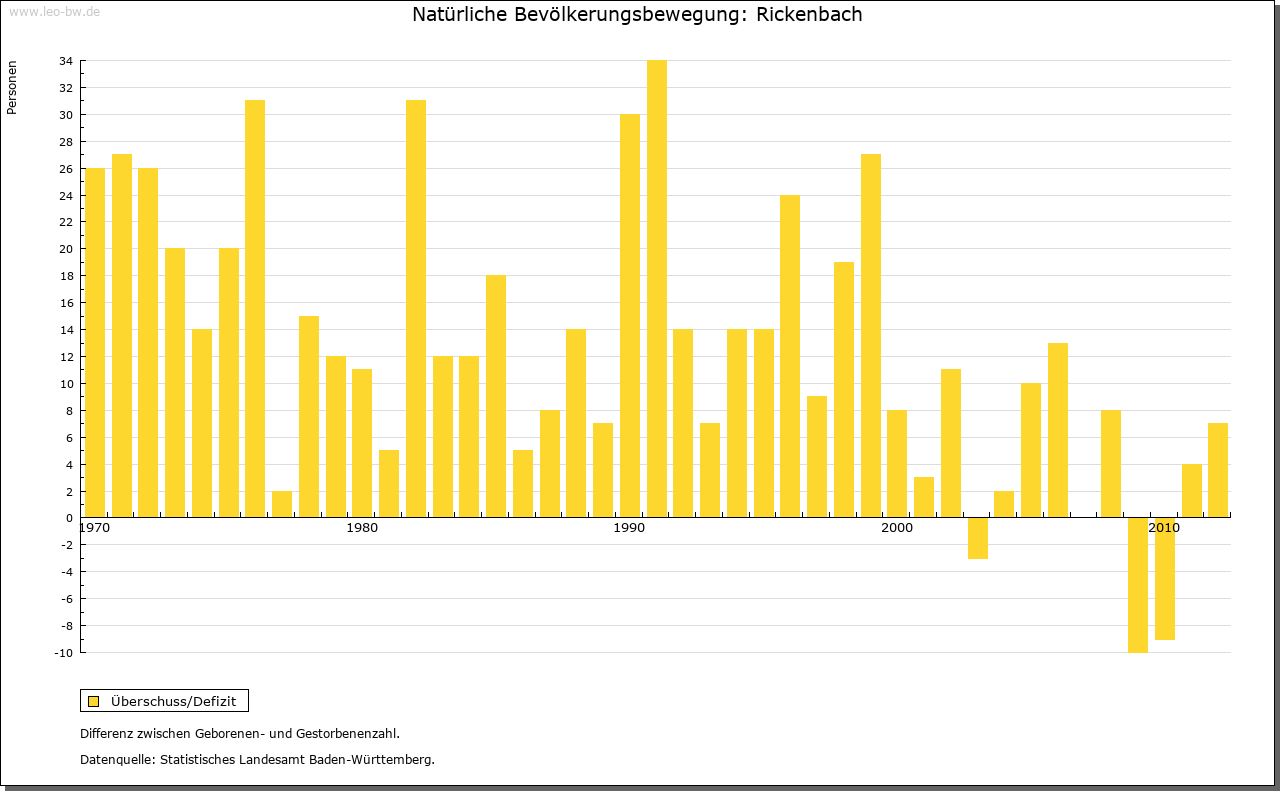This screenshot has width=1280, height=791.
Task: Click the negative 2003 bar at -3
Action: coord(977,538)
